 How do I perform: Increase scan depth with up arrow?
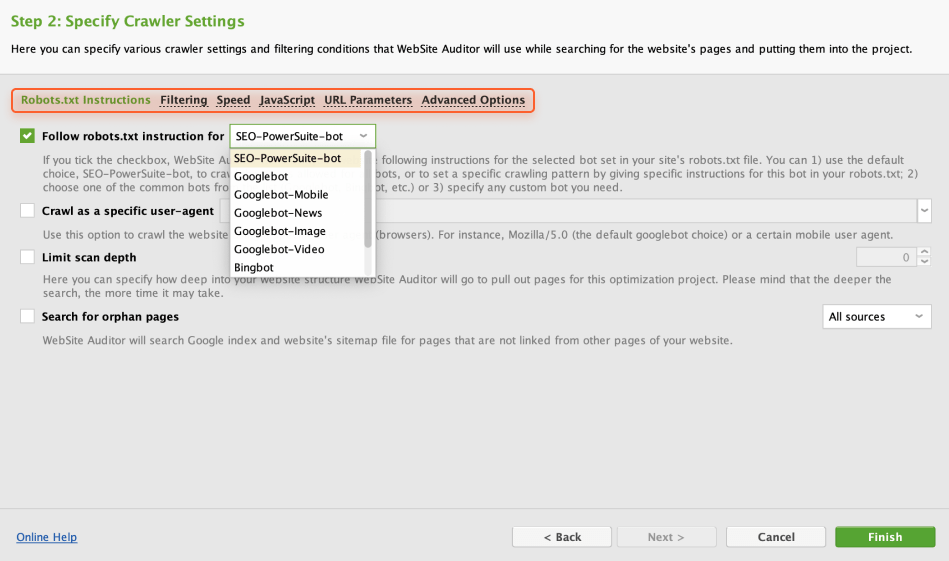point(924,252)
